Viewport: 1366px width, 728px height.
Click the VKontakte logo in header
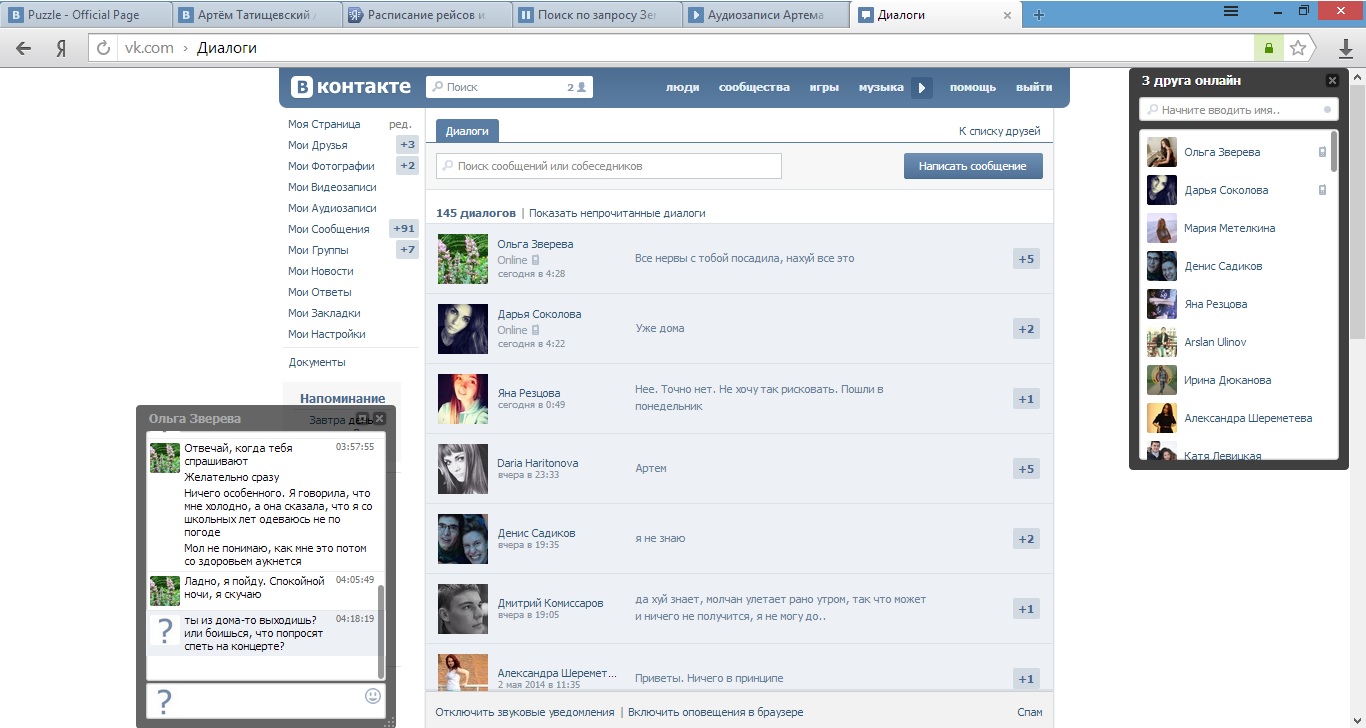tap(351, 87)
